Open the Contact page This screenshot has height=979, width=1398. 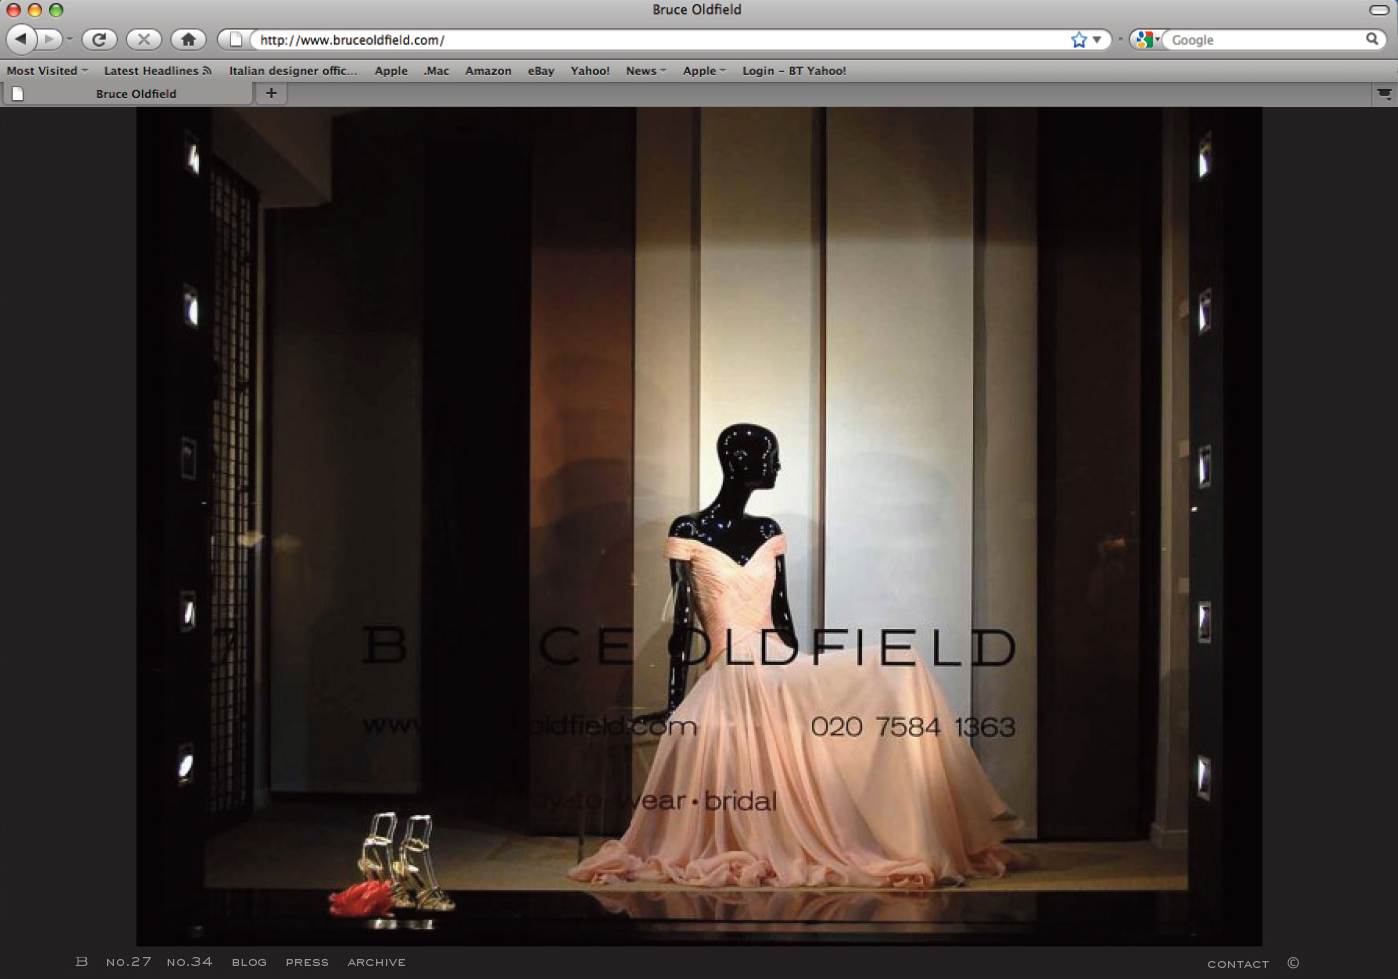click(x=1238, y=964)
